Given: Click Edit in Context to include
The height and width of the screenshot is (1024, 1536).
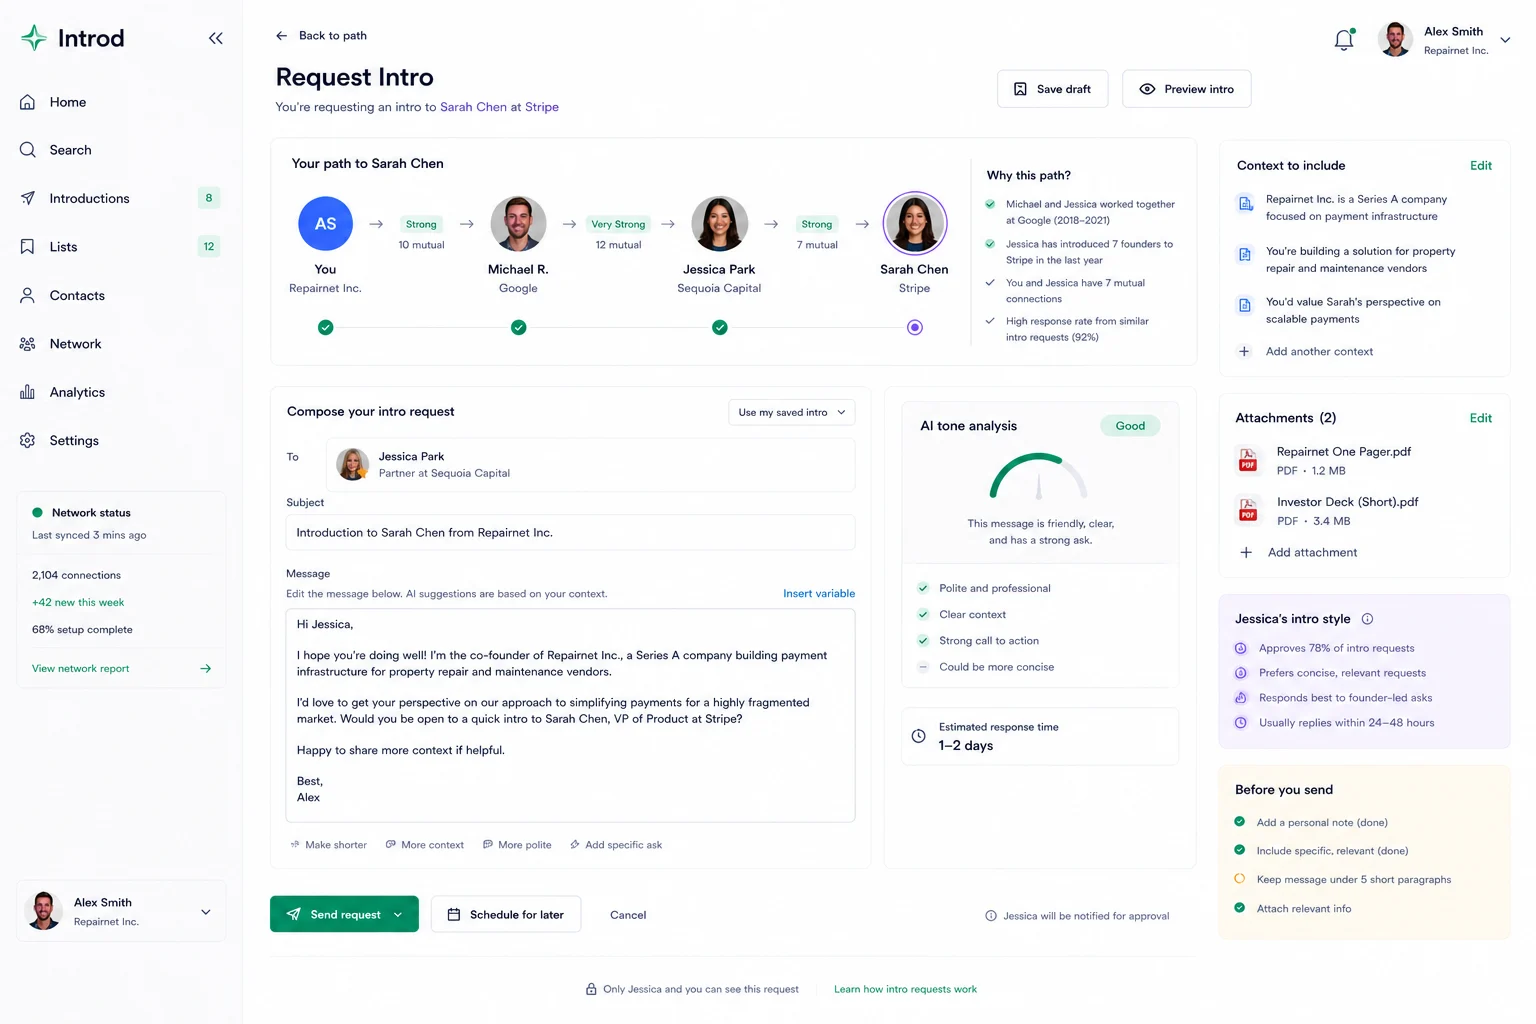Looking at the screenshot, I should (1481, 166).
